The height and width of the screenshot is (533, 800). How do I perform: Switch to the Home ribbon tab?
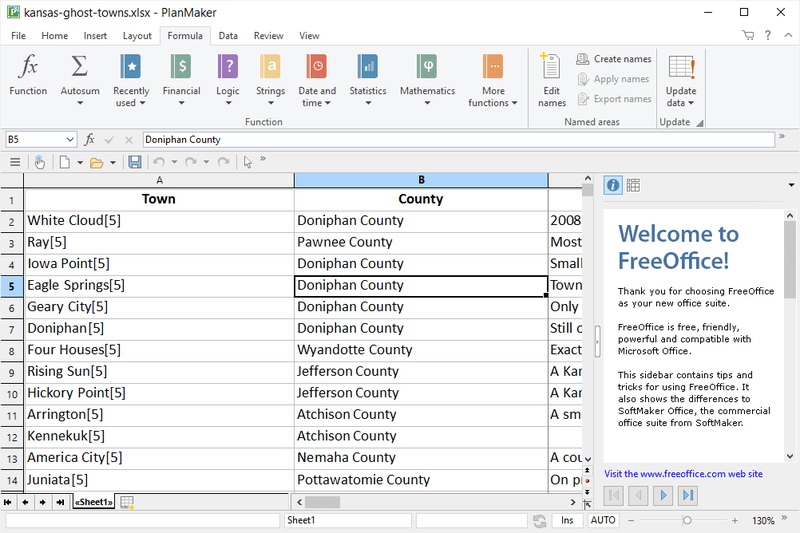click(x=55, y=36)
